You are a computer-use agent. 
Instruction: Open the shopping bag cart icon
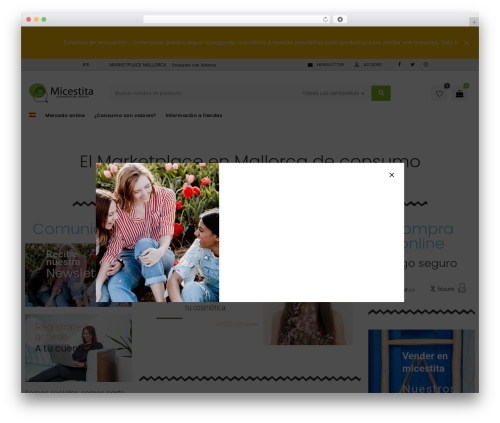[x=459, y=94]
